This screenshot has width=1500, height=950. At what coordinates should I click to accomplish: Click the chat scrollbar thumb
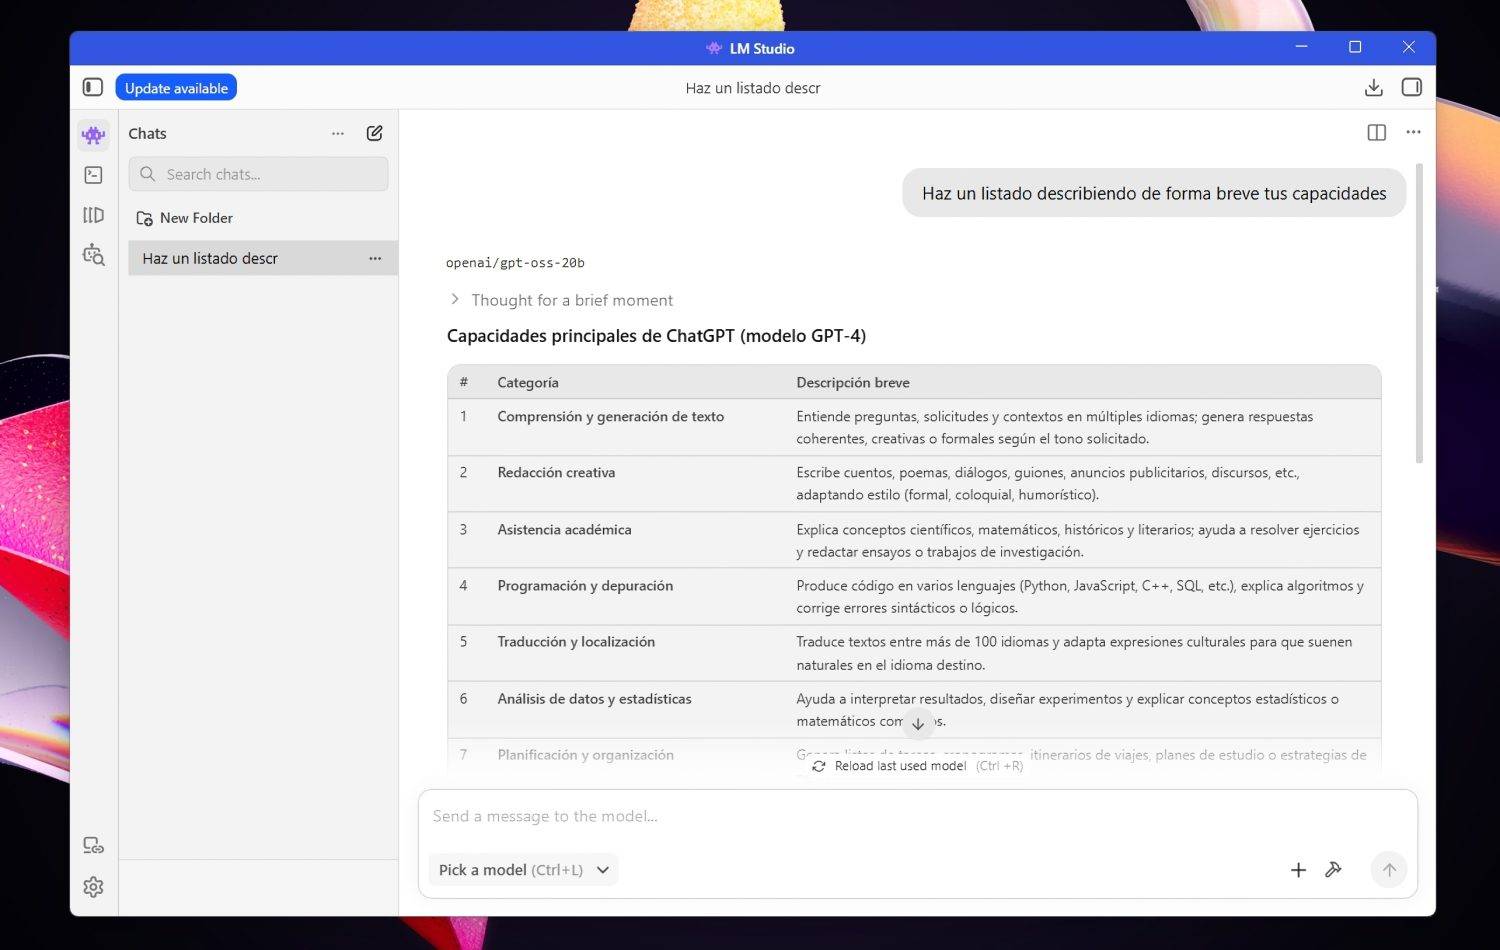(x=1419, y=312)
